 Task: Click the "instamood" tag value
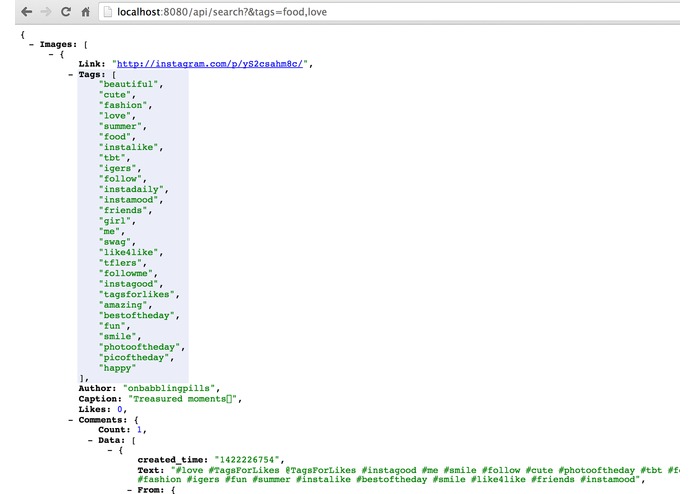point(129,200)
